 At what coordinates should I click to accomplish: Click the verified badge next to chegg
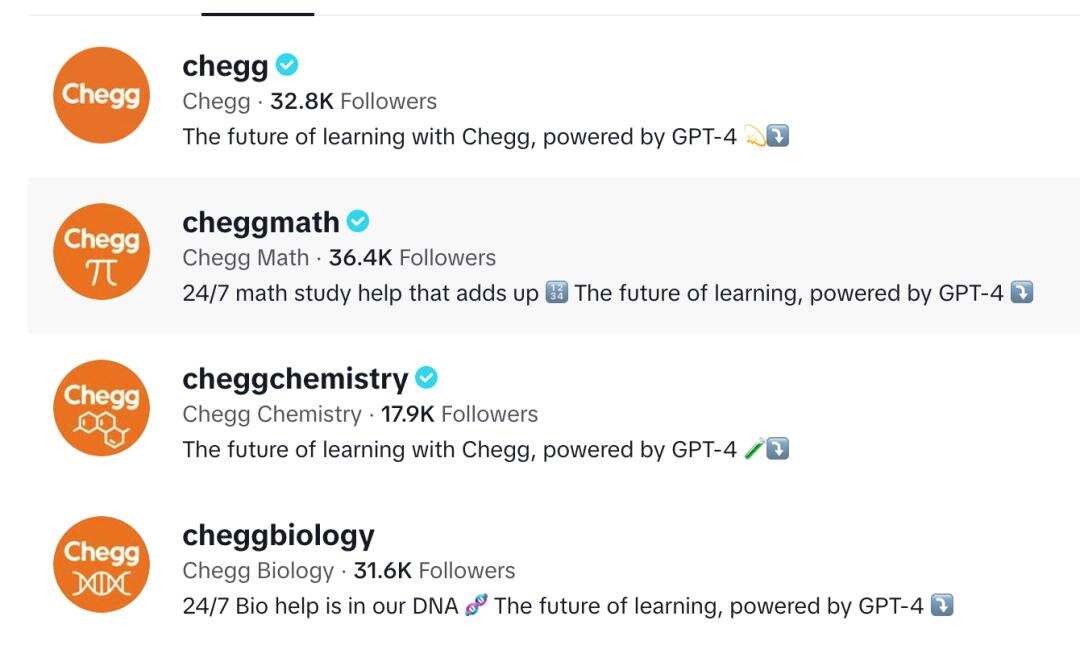point(287,66)
